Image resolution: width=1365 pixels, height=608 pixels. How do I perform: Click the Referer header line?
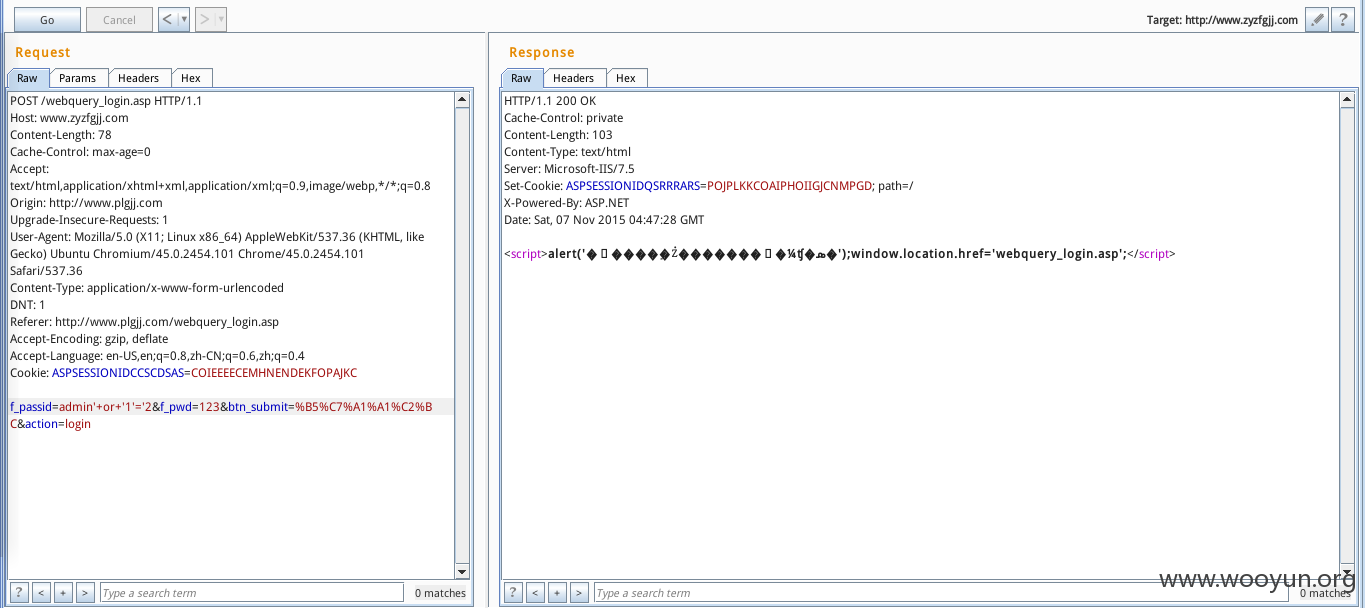[144, 322]
